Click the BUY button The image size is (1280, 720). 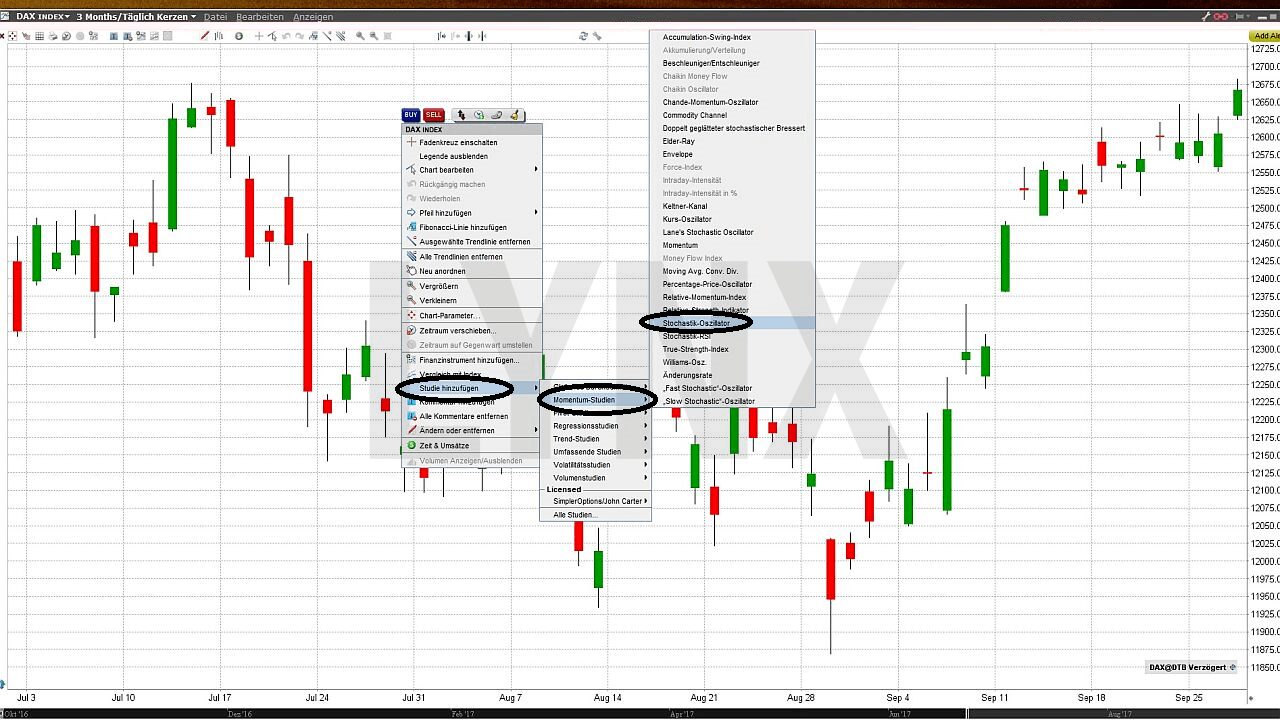(x=410, y=115)
